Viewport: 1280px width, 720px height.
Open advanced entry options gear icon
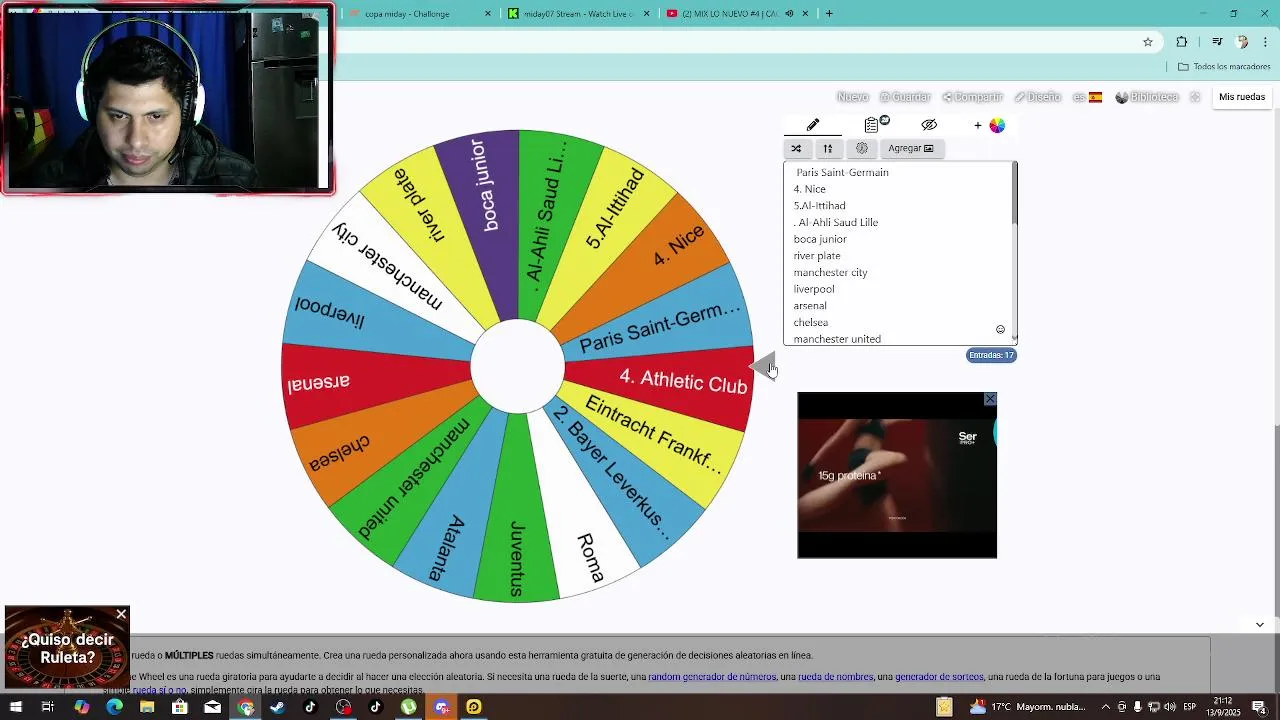tap(862, 148)
